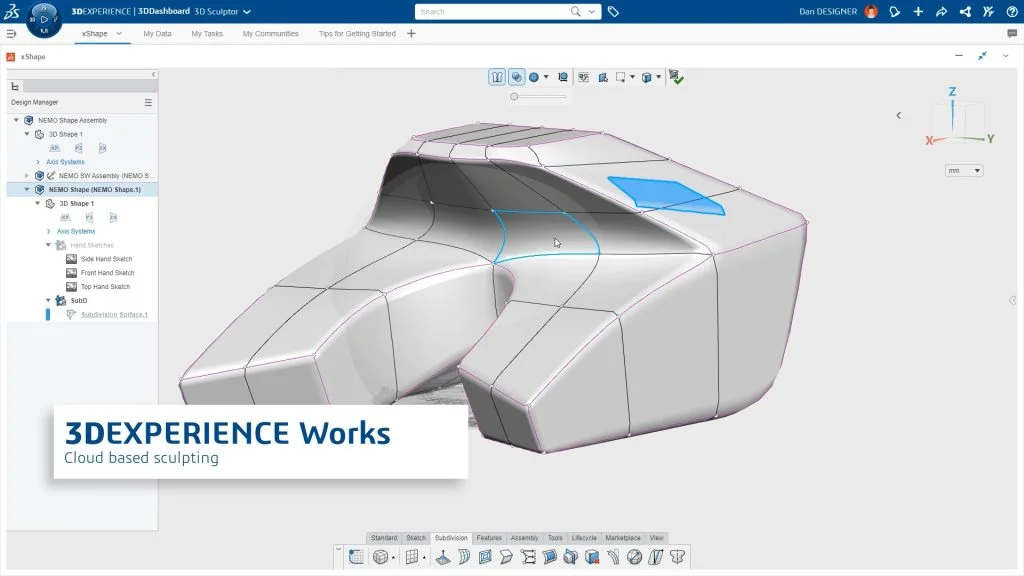The width and height of the screenshot is (1024, 576).
Task: Click the tag icon beside the search bar
Action: click(x=613, y=12)
